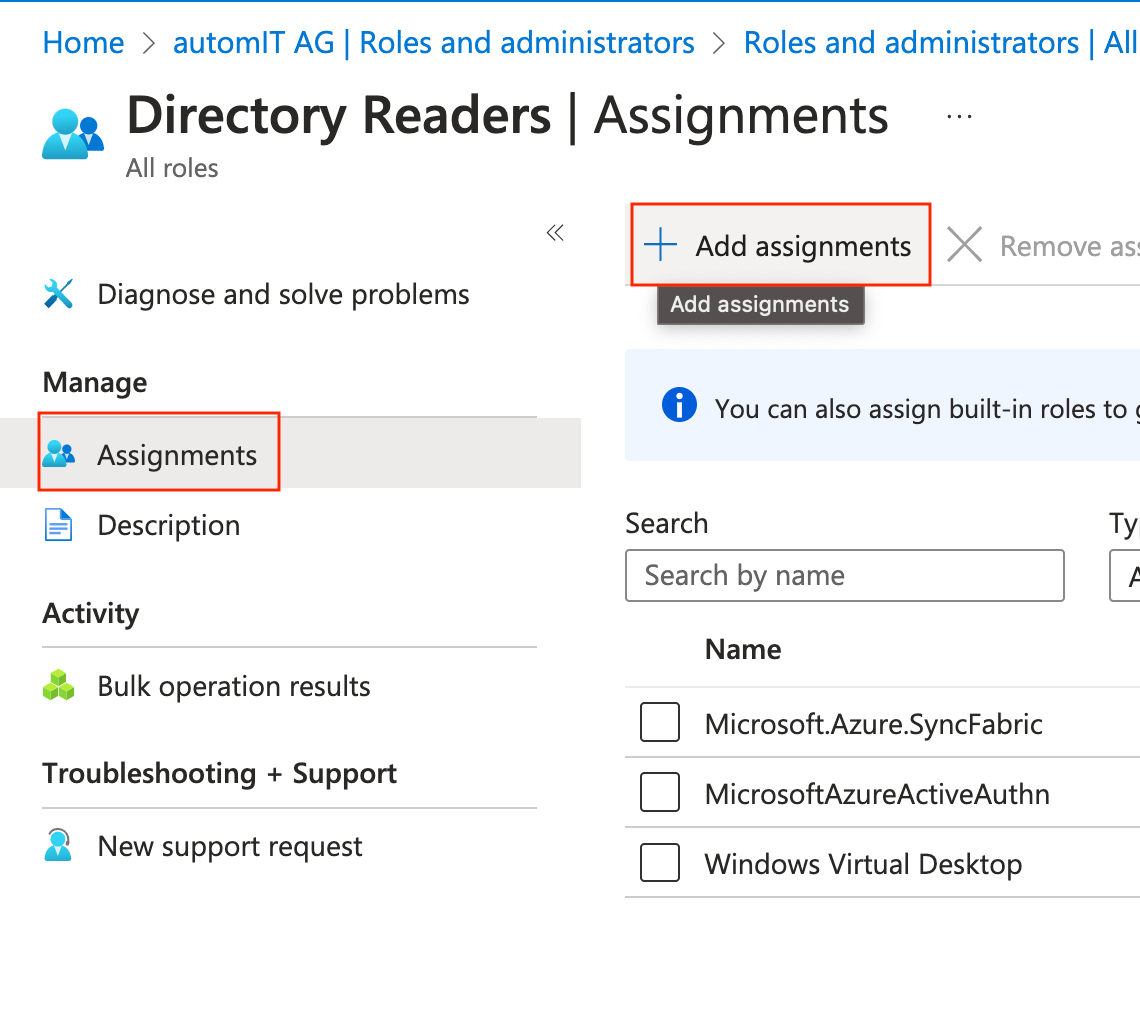
Task: Go to Home breadcrumb link
Action: coord(83,43)
